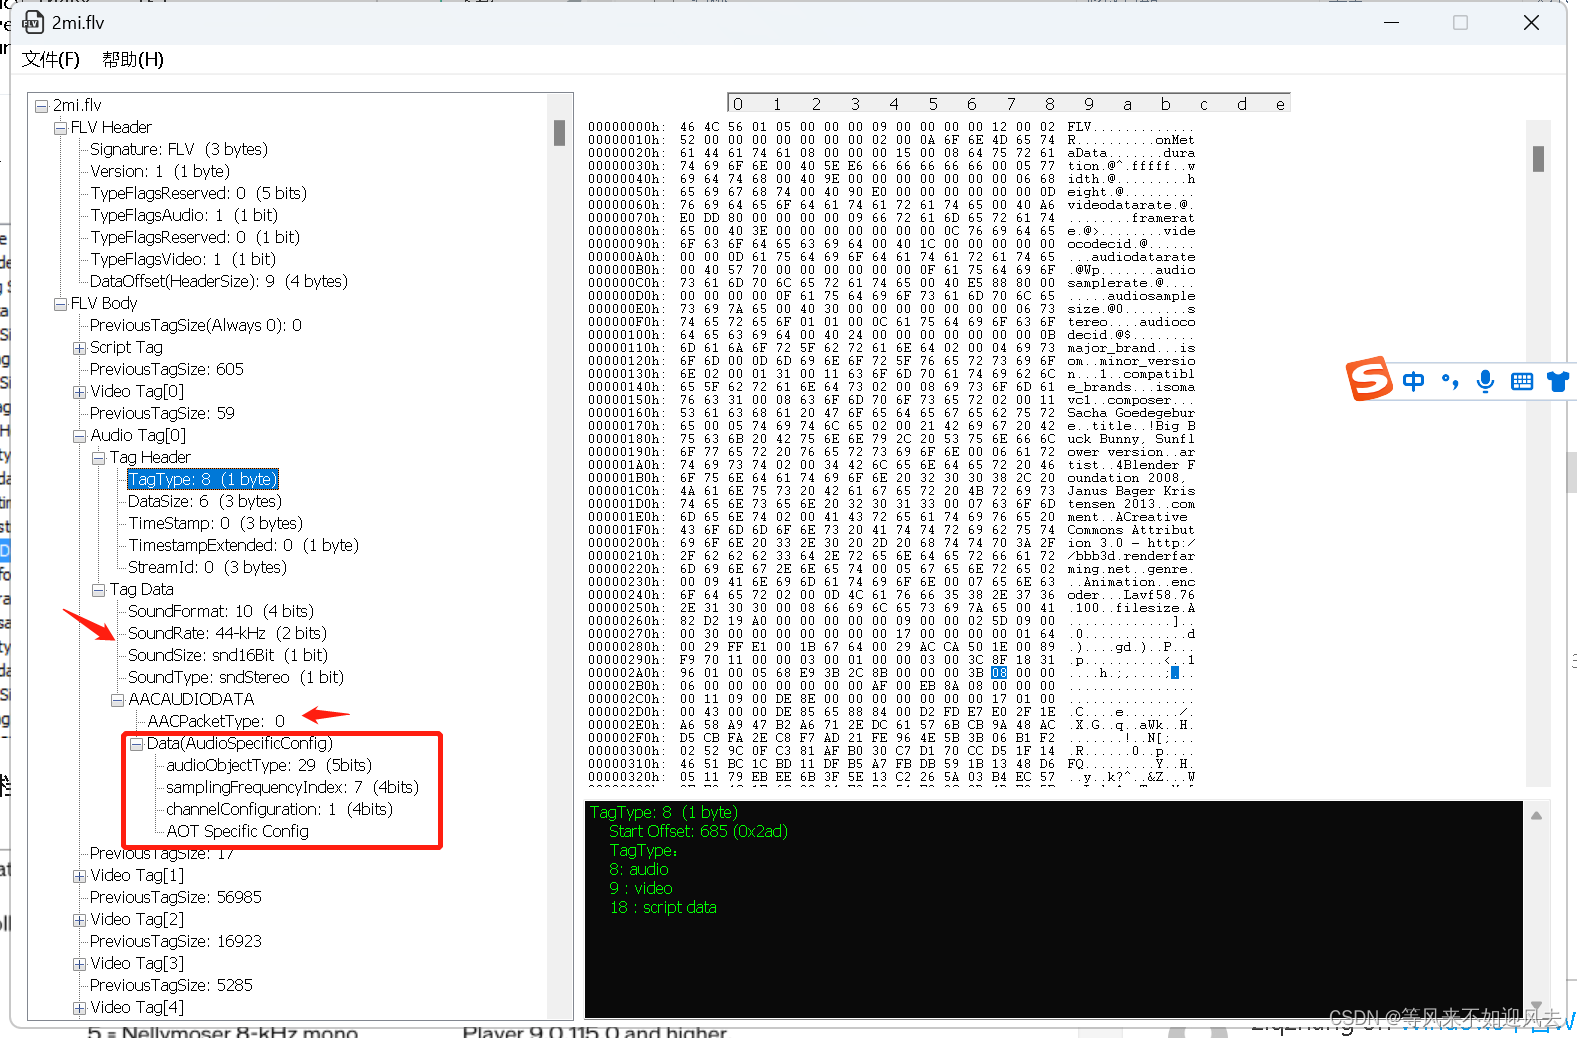The image size is (1577, 1038).
Task: Click the 2mi.flv title bar icon
Action: pyautogui.click(x=33, y=22)
